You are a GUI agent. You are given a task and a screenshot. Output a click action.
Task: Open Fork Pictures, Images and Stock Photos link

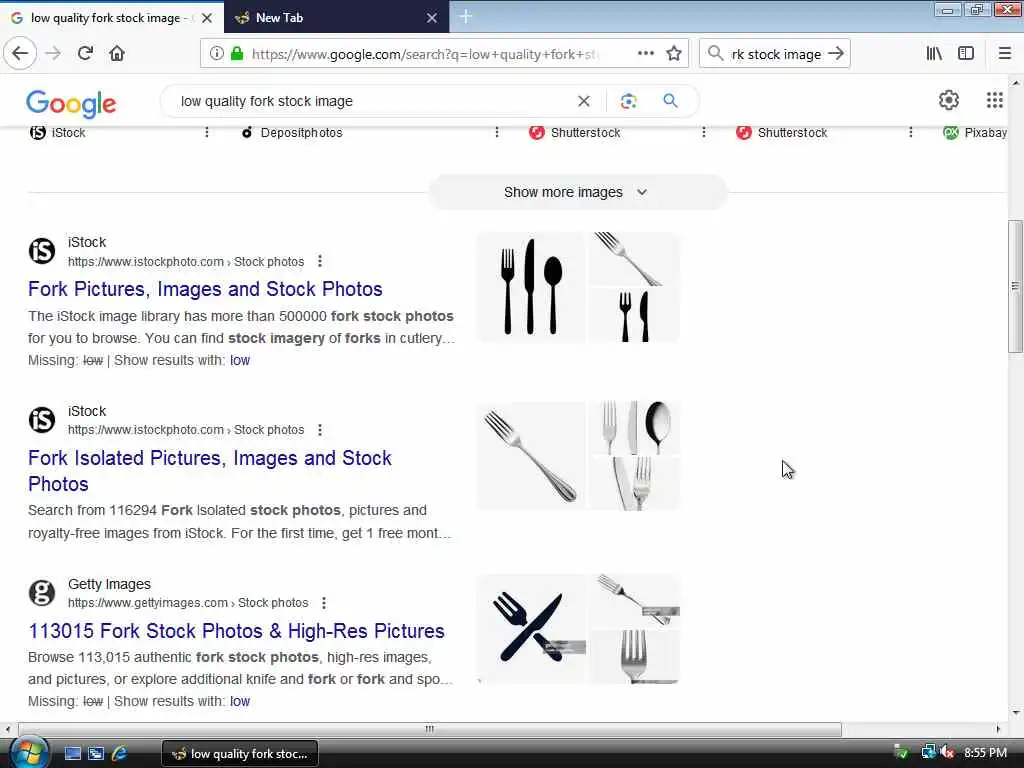click(x=205, y=289)
